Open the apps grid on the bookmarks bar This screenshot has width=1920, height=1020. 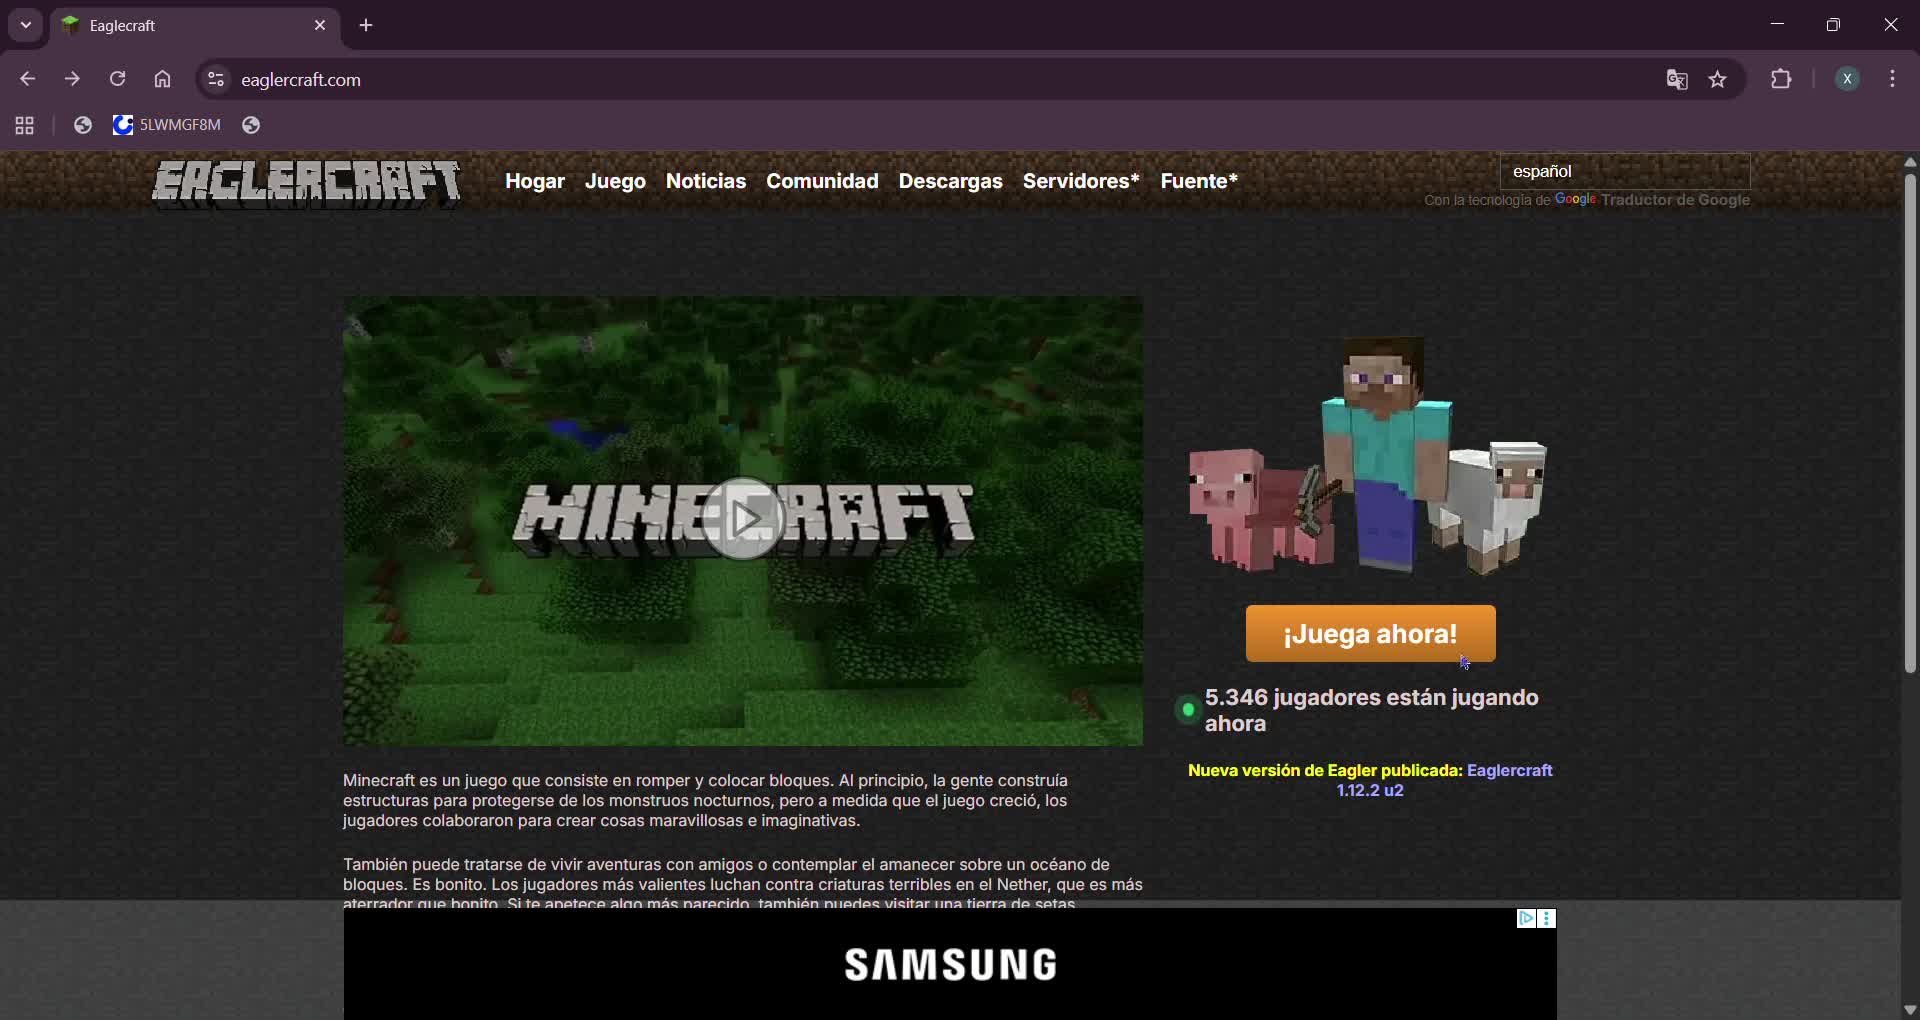[x=23, y=125]
